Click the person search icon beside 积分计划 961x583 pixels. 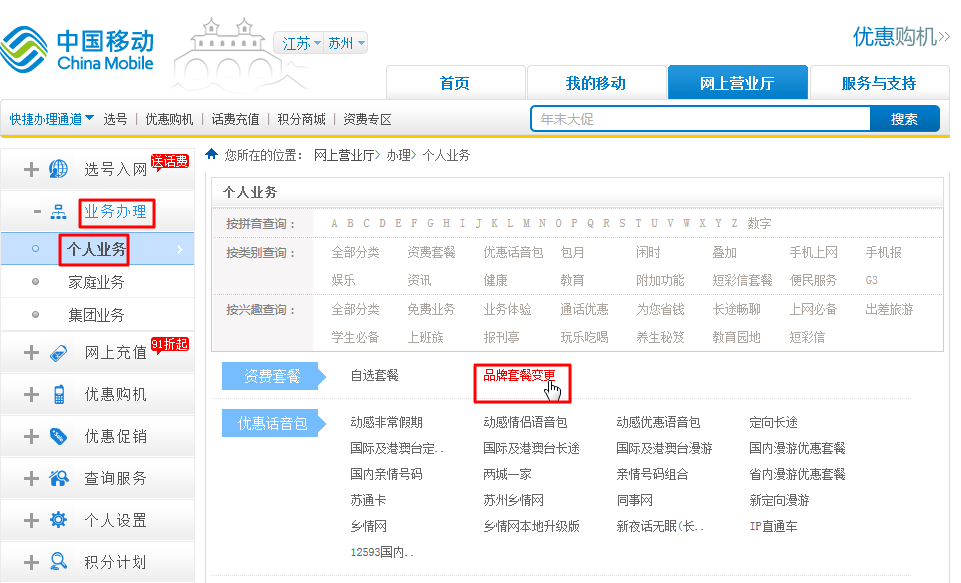59,561
